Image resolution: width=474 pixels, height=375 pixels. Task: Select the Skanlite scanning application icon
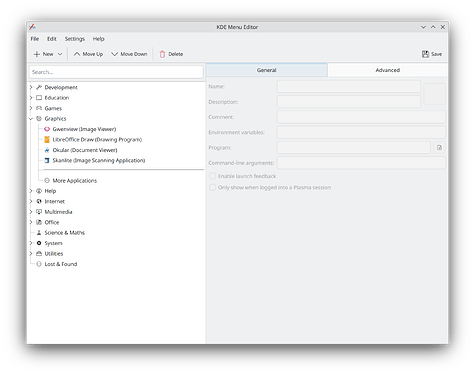(47, 160)
